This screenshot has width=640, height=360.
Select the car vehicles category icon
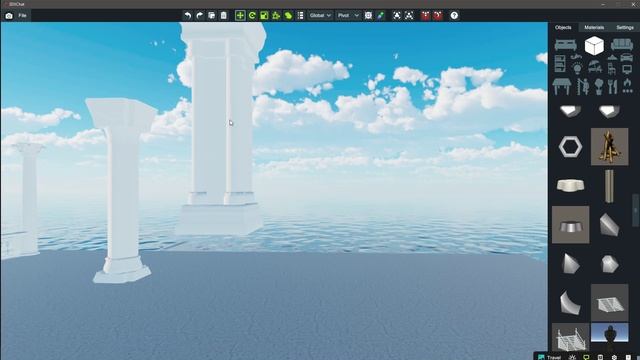[x=627, y=58]
